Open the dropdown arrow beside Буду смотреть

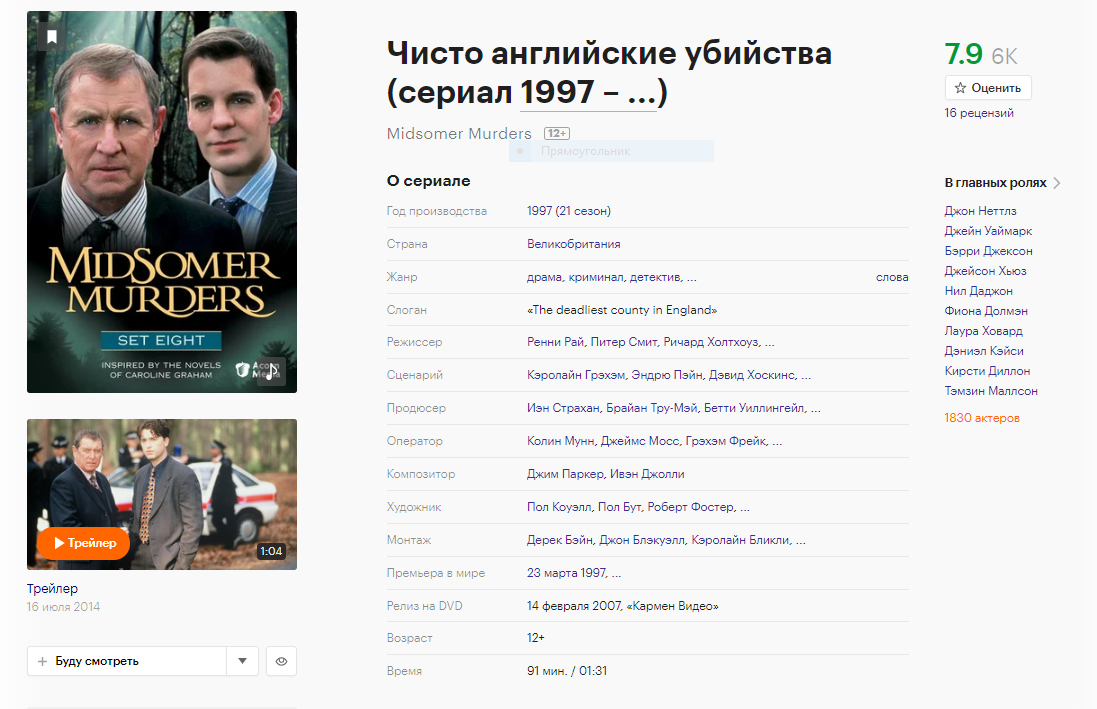[243, 661]
